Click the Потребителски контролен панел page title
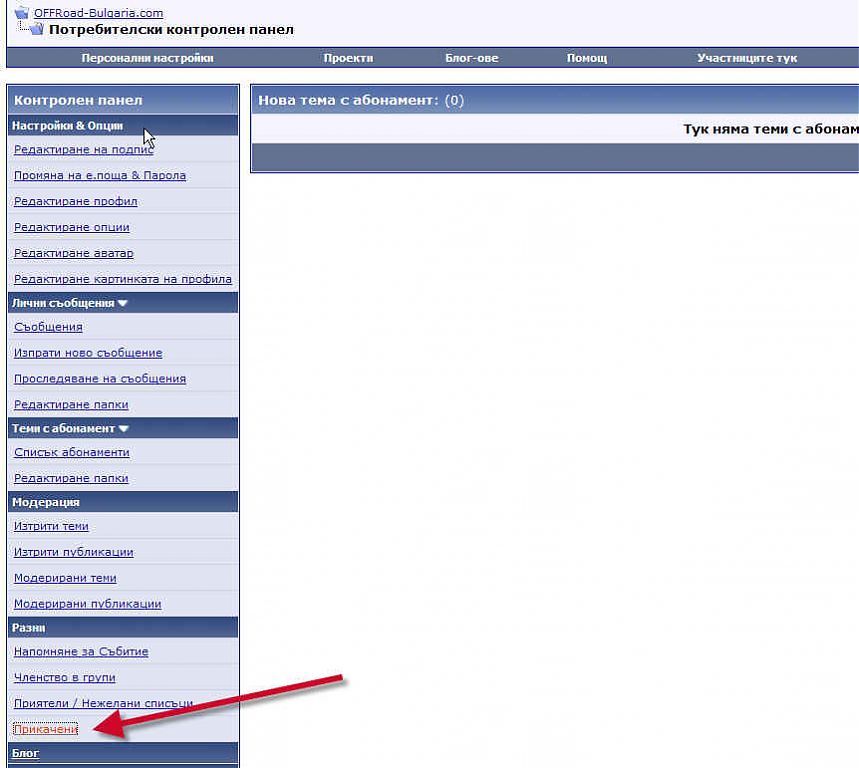 pyautogui.click(x=171, y=29)
